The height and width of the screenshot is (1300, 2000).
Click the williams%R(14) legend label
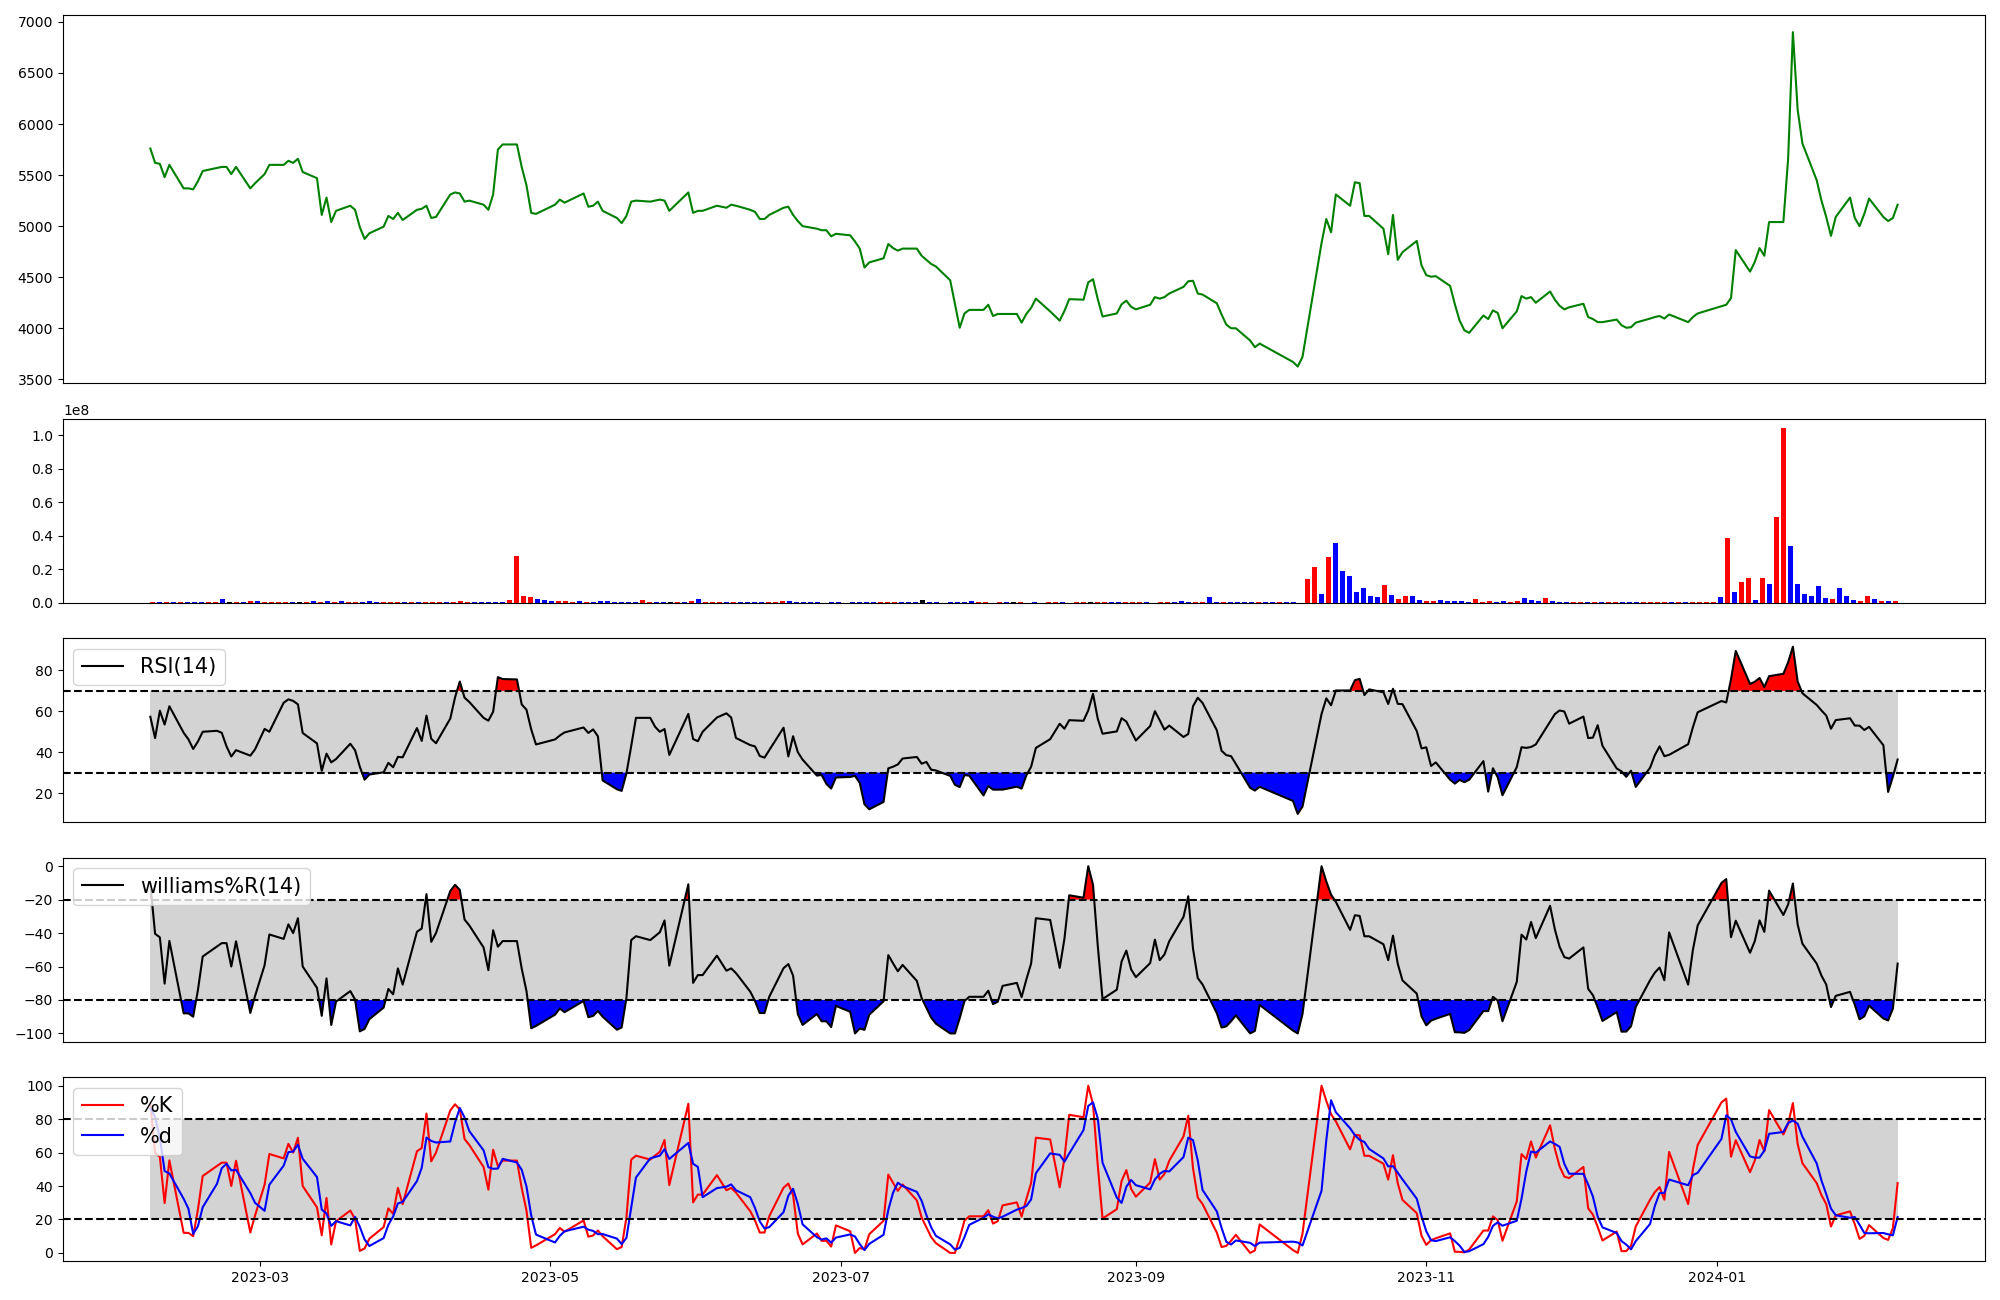tap(220, 886)
